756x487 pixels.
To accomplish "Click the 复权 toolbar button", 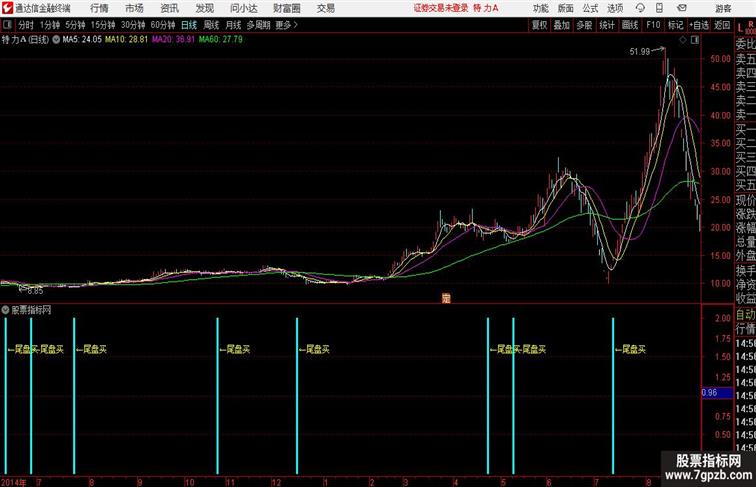I will point(540,25).
